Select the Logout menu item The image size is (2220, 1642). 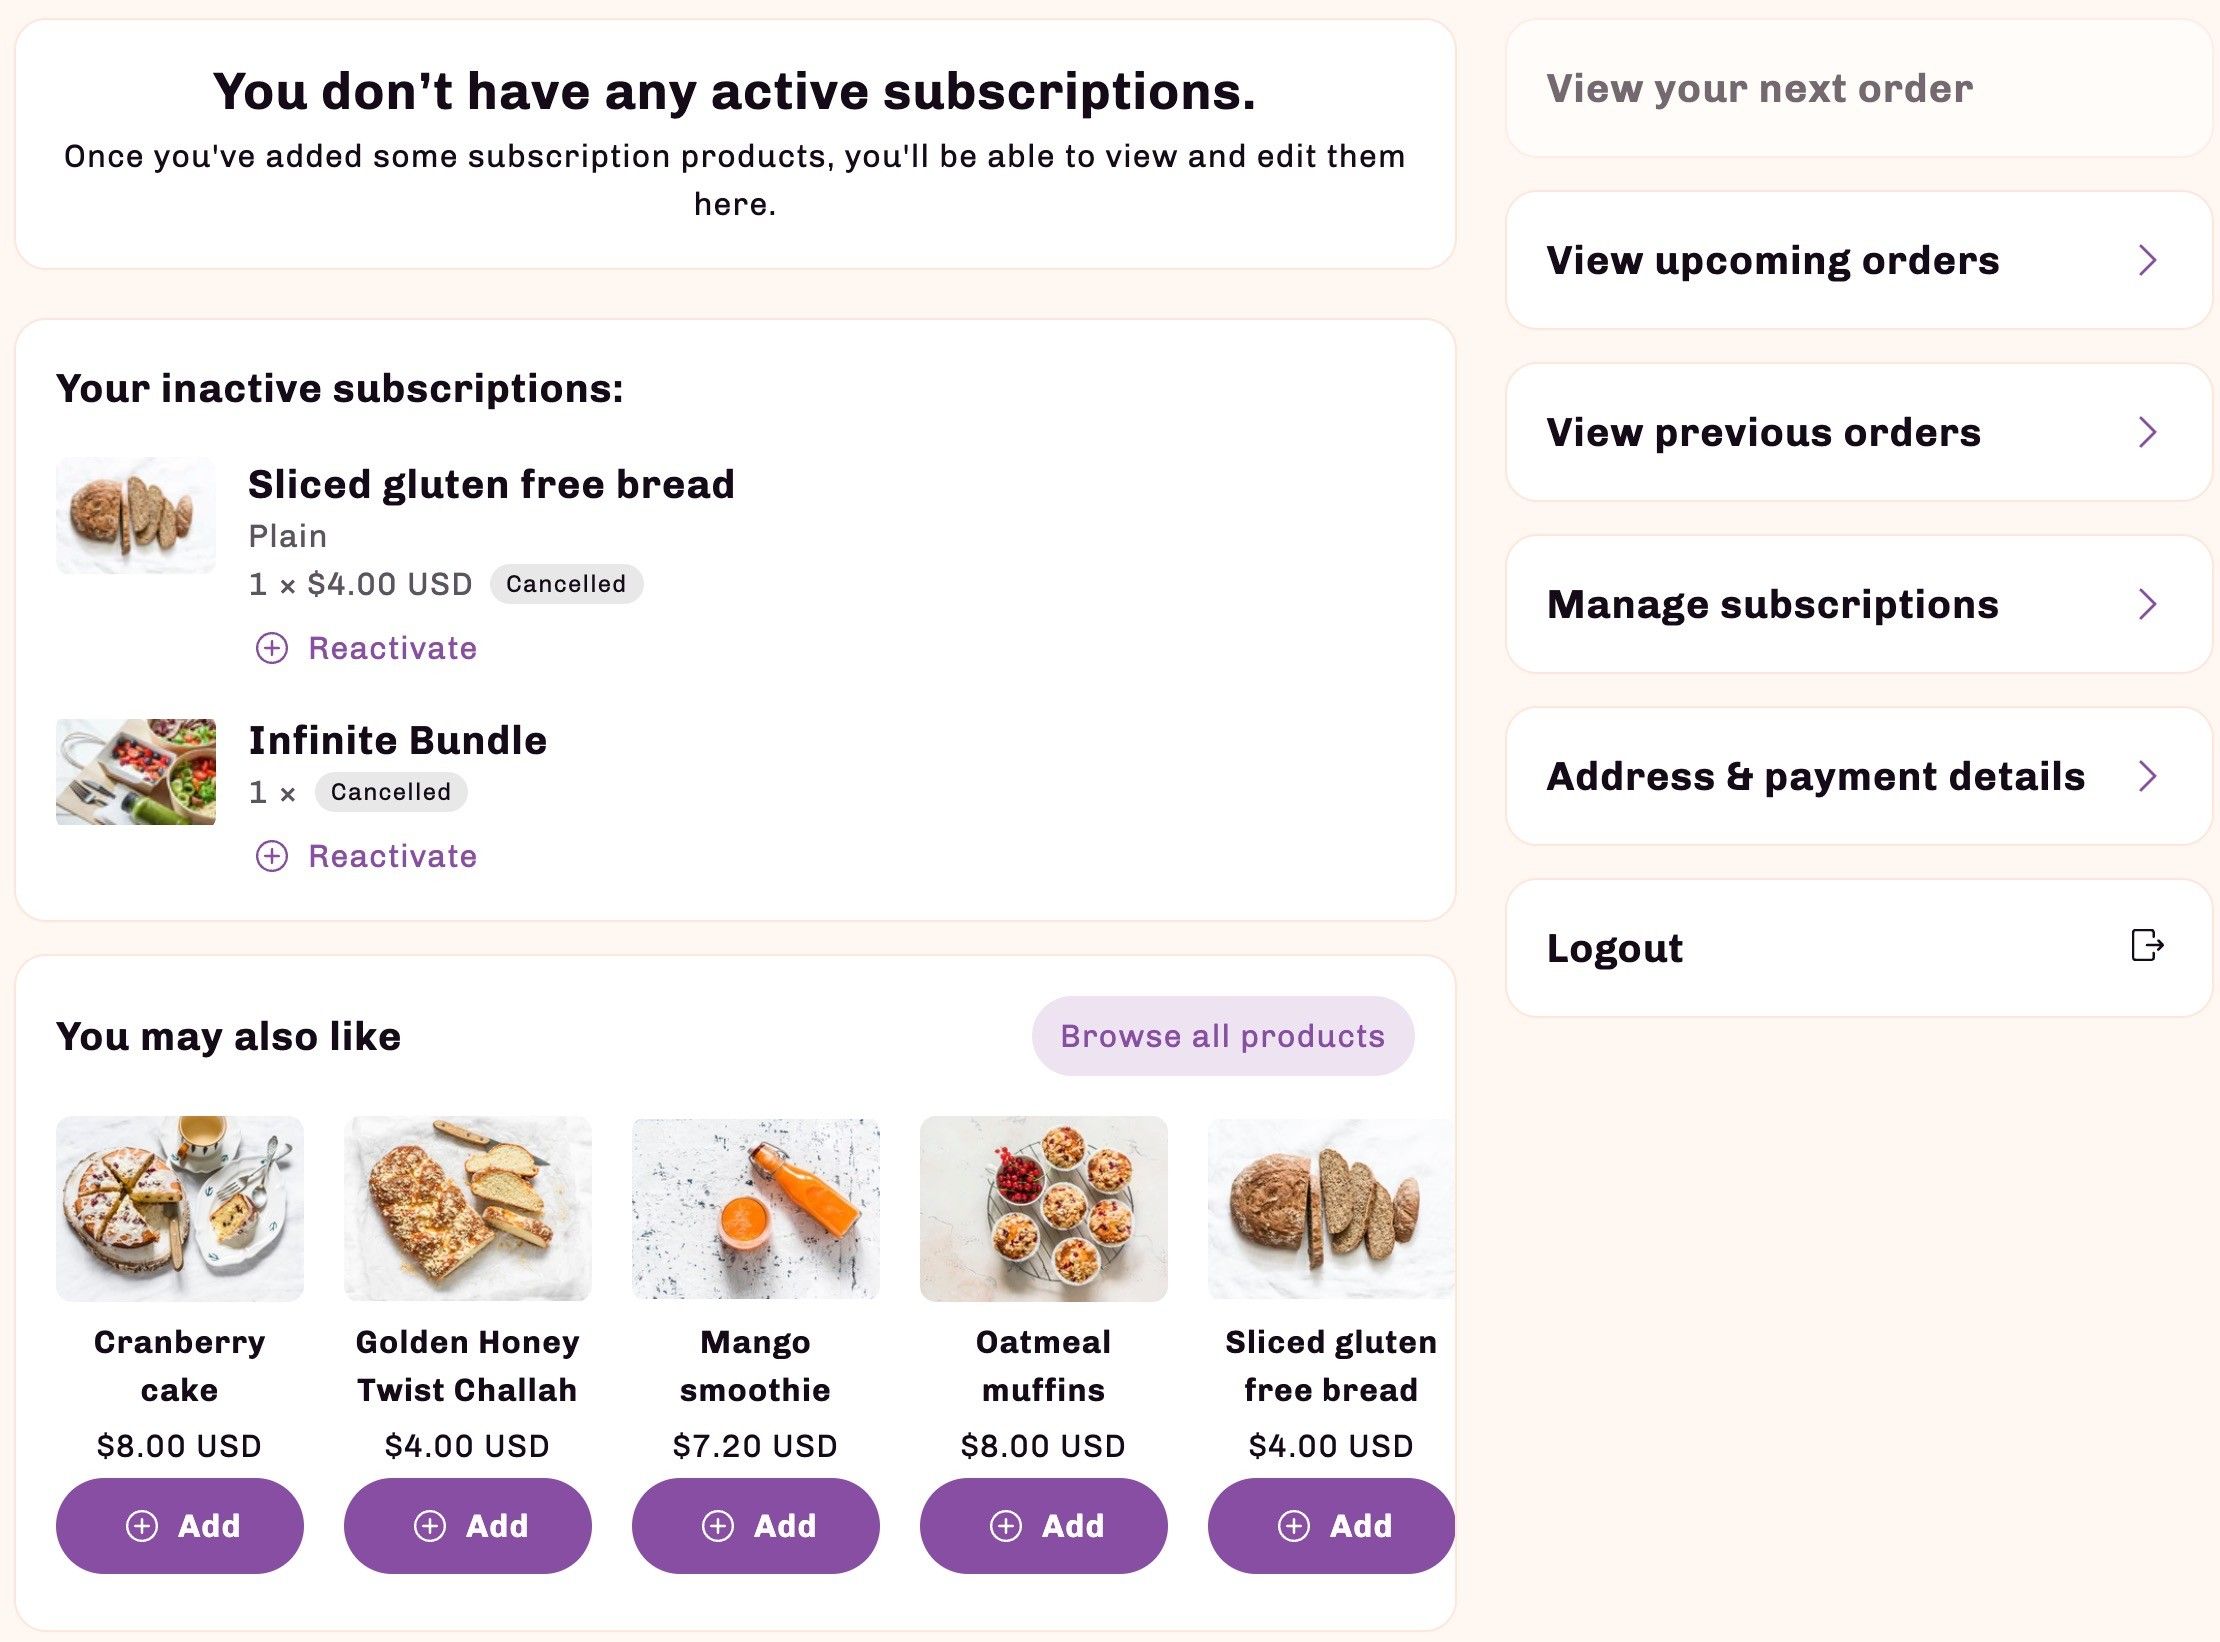(x=1859, y=948)
